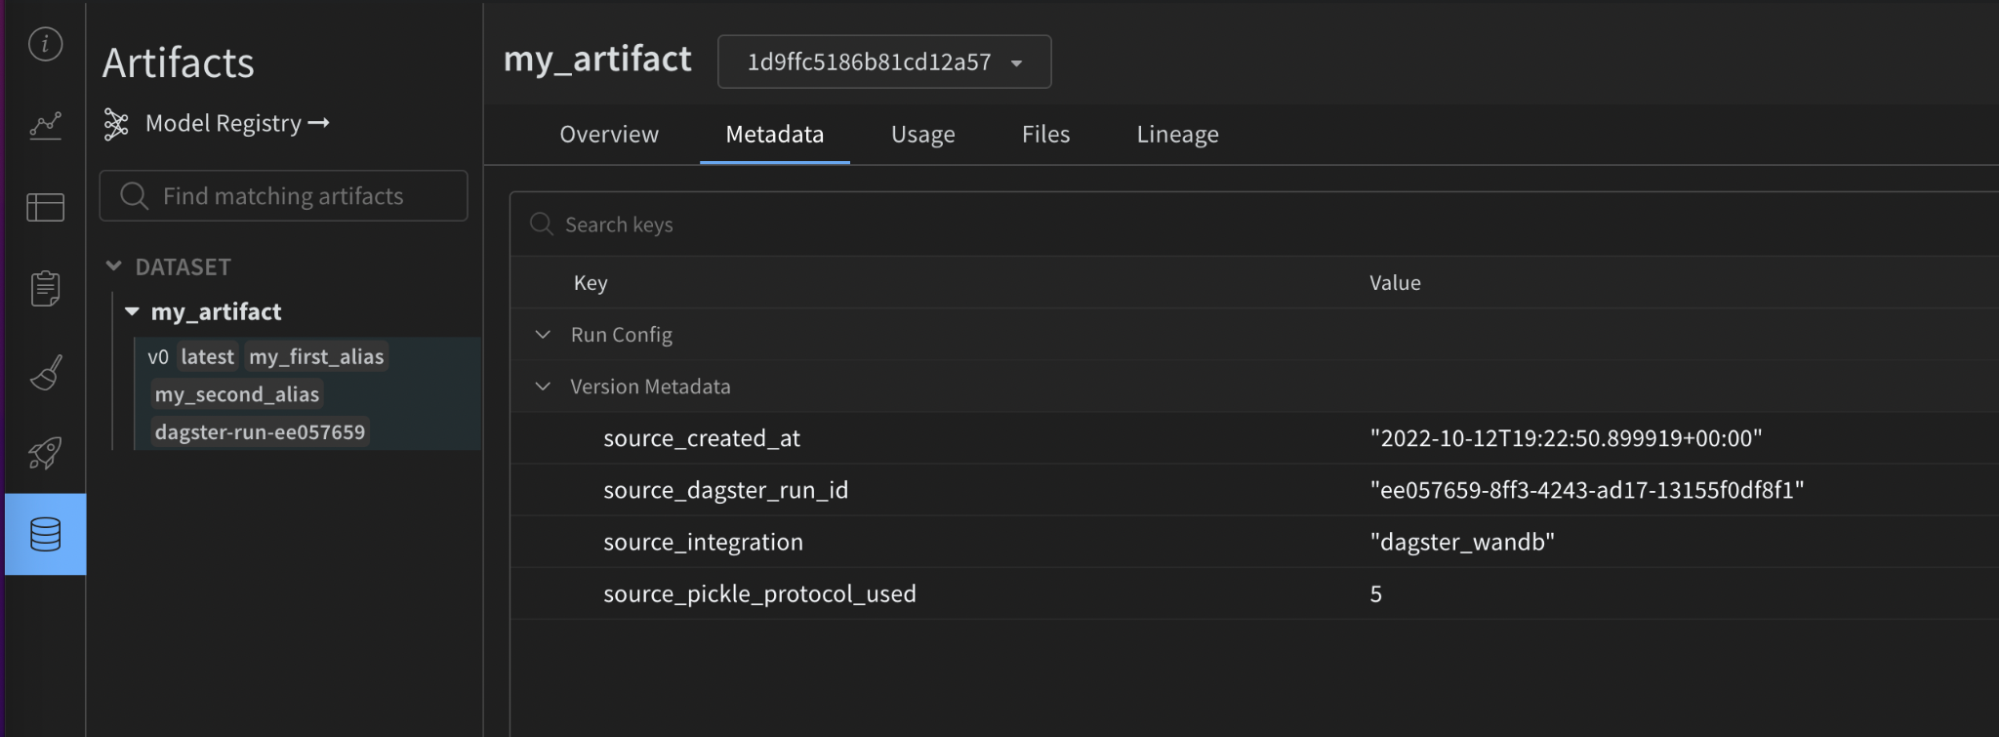
Task: Switch to the Overview tab
Action: pyautogui.click(x=609, y=134)
